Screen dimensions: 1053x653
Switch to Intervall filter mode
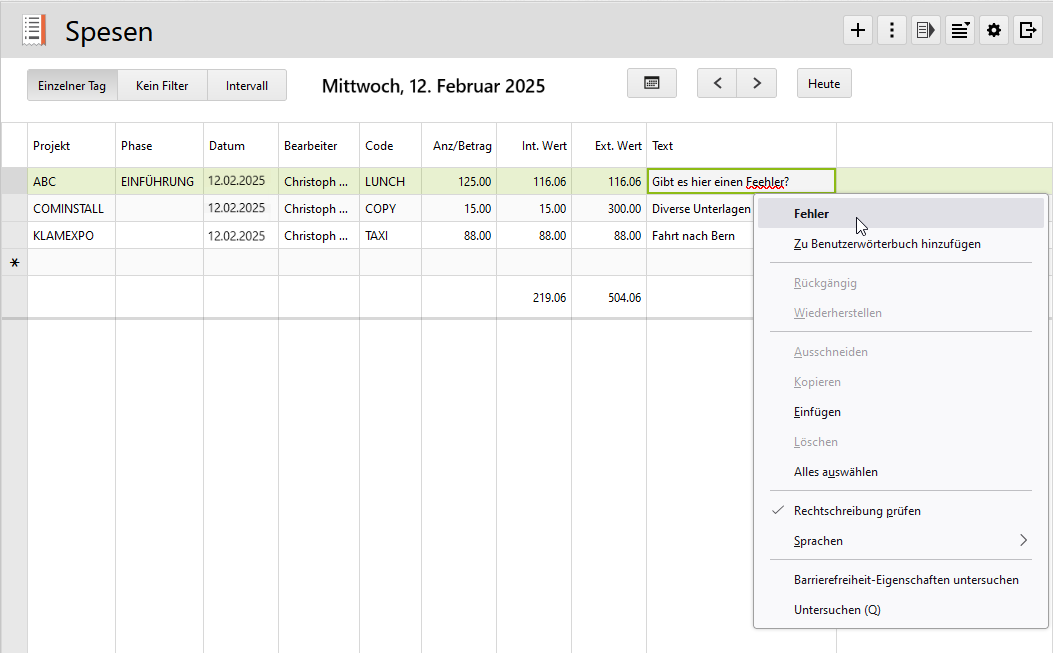pyautogui.click(x=247, y=85)
